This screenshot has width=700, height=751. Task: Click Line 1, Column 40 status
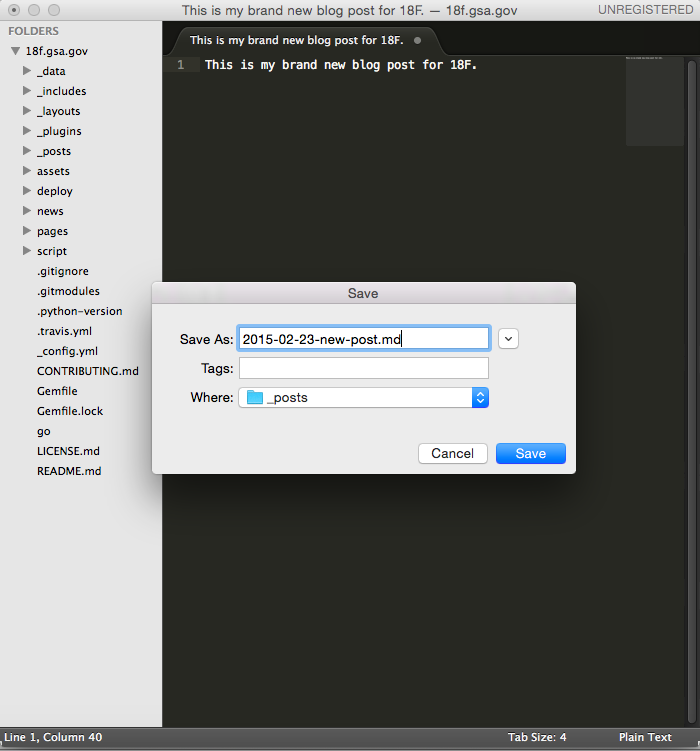53,737
